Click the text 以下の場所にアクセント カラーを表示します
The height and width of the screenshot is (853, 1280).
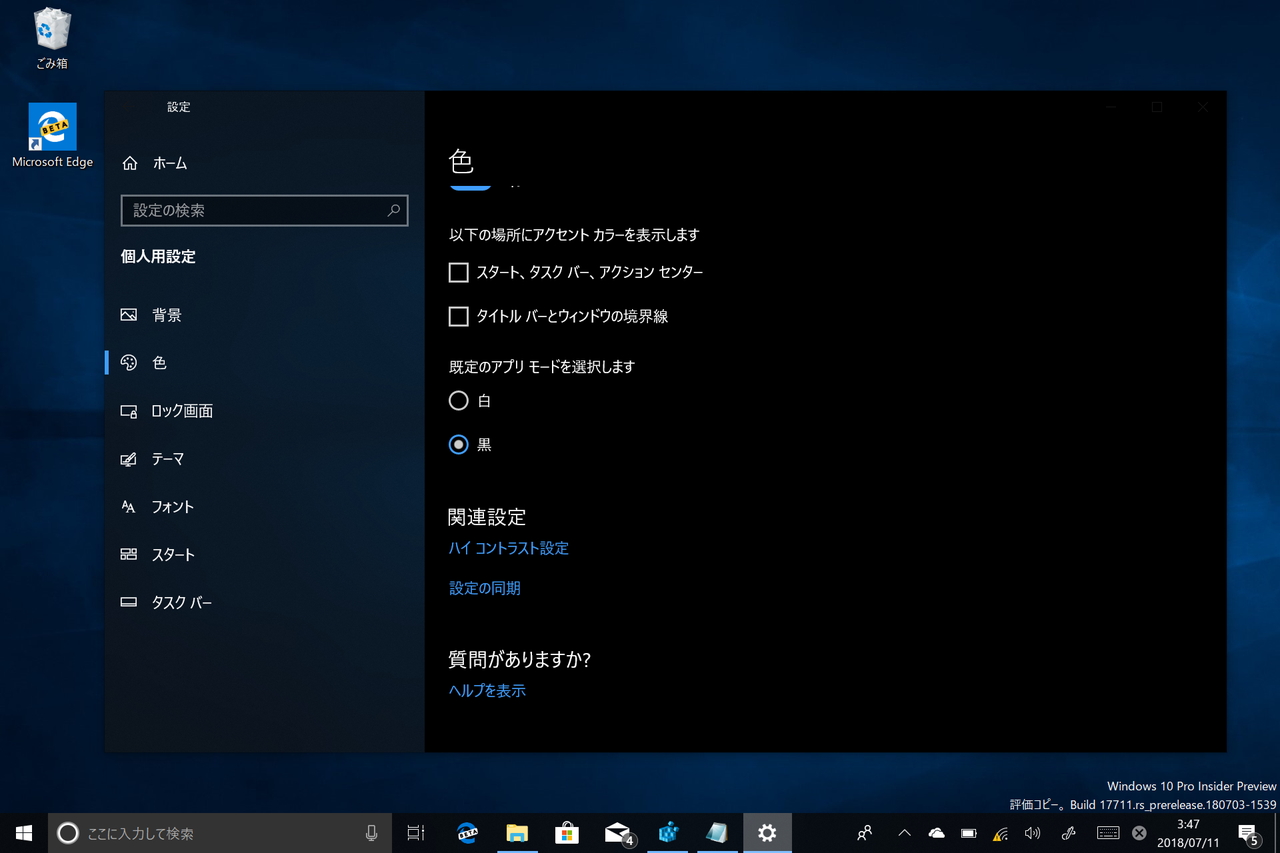pos(574,235)
